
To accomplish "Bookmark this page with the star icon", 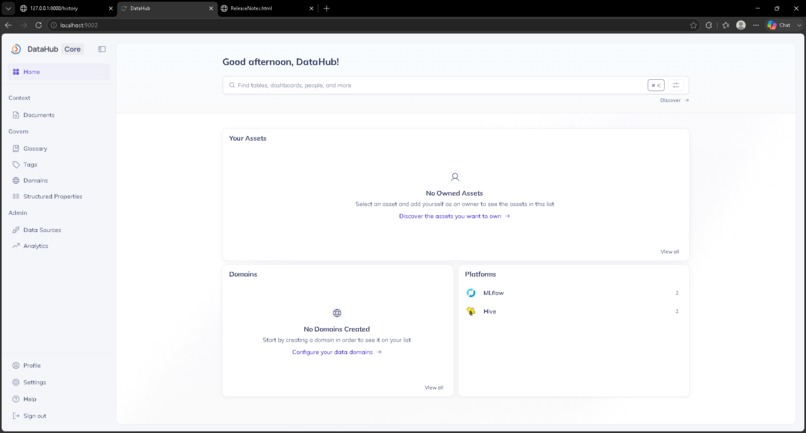I will point(693,25).
